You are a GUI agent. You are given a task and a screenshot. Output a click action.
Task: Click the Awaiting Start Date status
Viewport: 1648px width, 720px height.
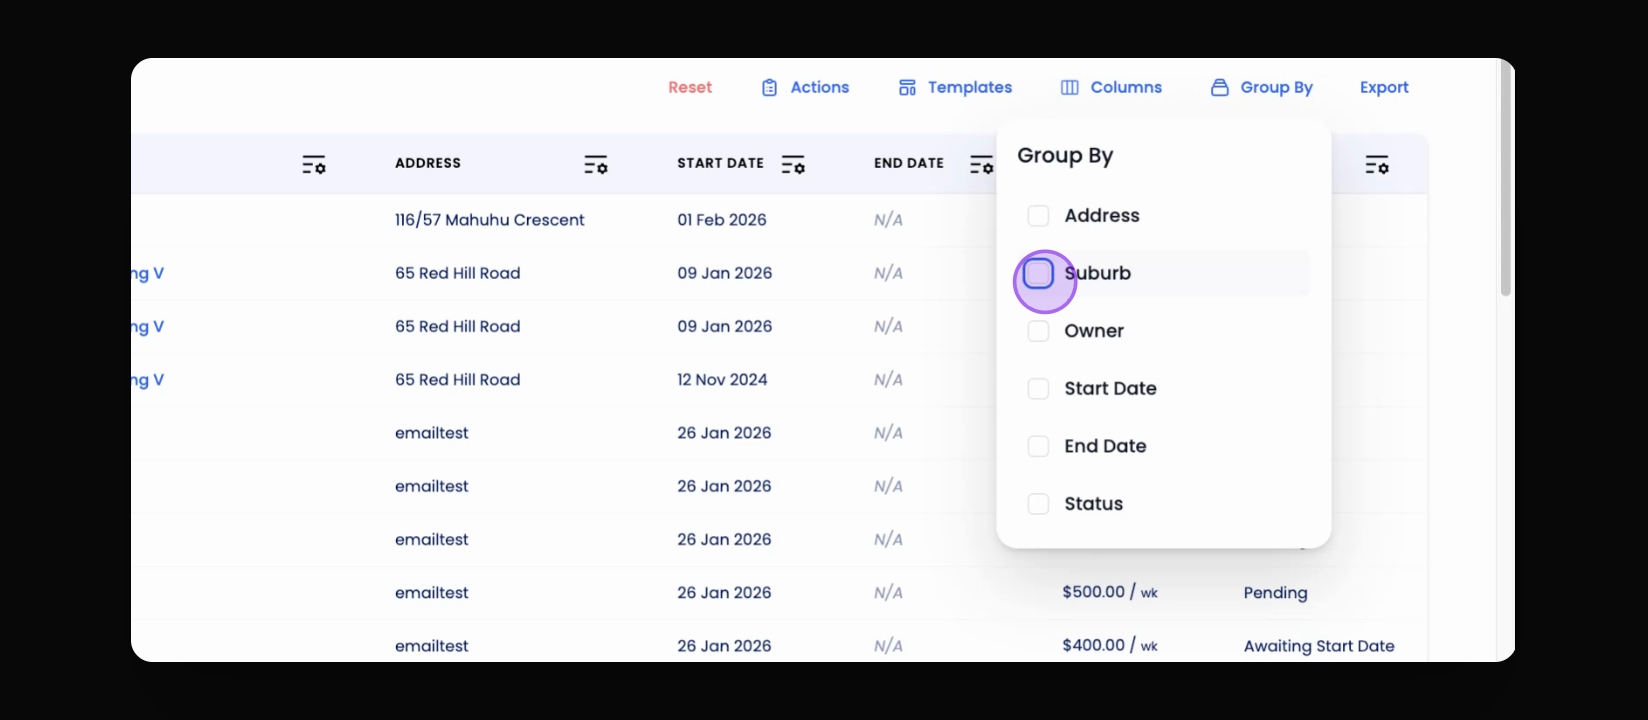coord(1319,646)
